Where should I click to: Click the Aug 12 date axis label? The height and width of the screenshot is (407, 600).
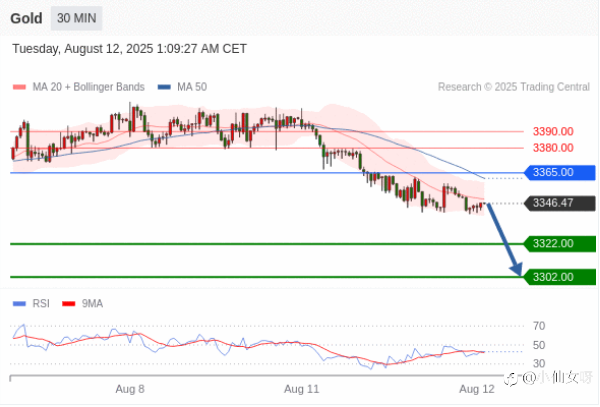(x=477, y=389)
